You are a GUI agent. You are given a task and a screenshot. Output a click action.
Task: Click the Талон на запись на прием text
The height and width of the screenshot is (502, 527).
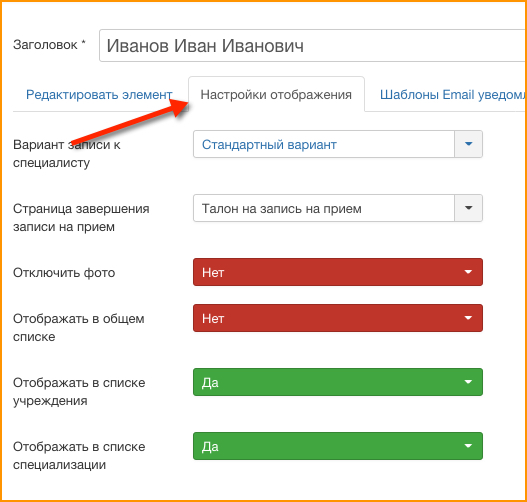pos(282,209)
